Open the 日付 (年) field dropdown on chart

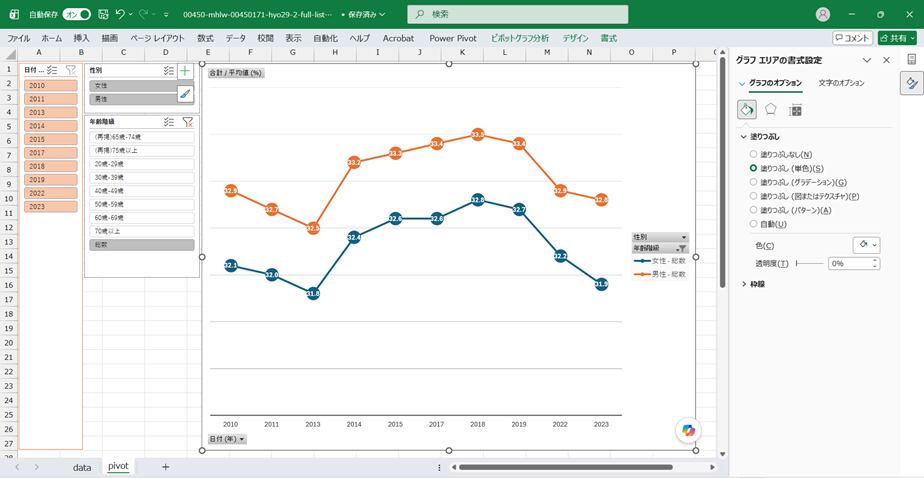(x=227, y=439)
